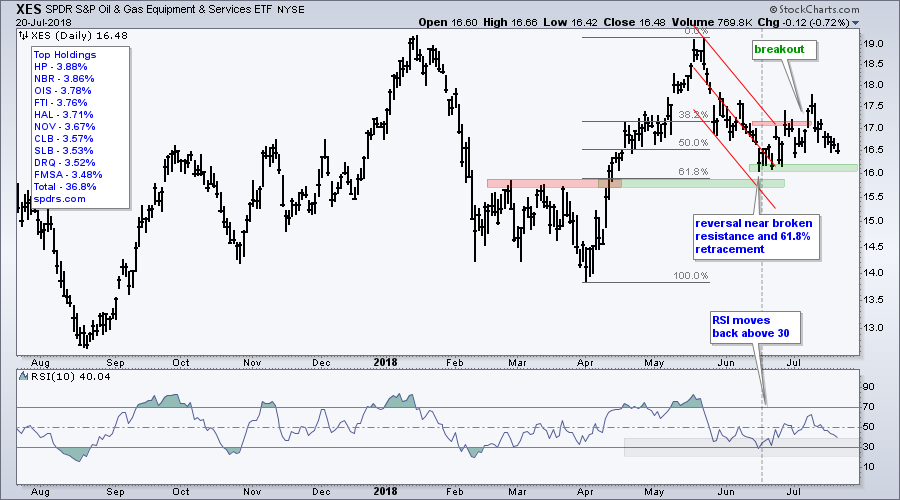The image size is (900, 500).
Task: Click the 'HP - 3.88%' holding row
Action: [x=60, y=67]
